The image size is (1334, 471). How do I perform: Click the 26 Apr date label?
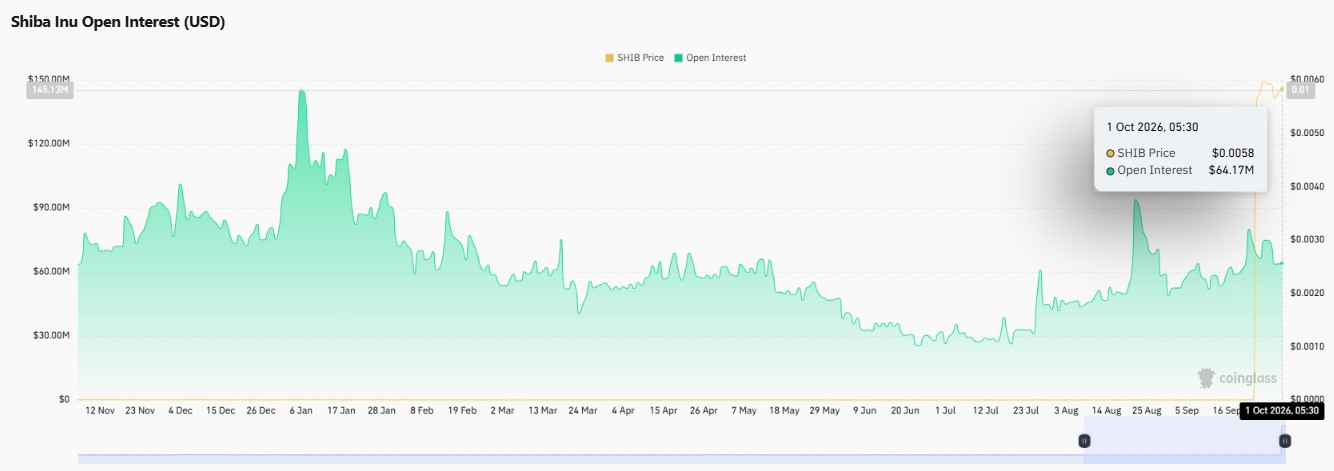702,410
